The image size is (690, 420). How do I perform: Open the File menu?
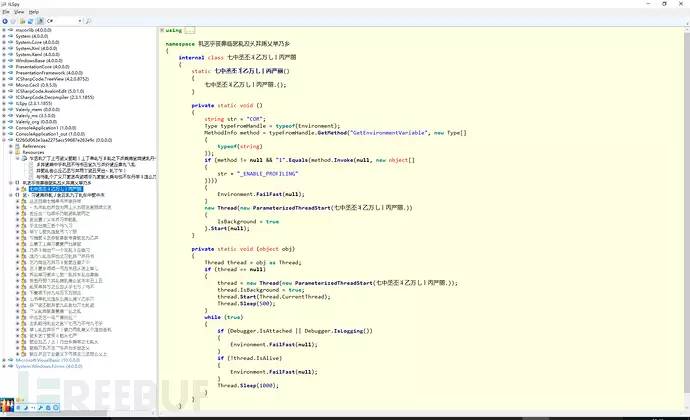pos(6,12)
